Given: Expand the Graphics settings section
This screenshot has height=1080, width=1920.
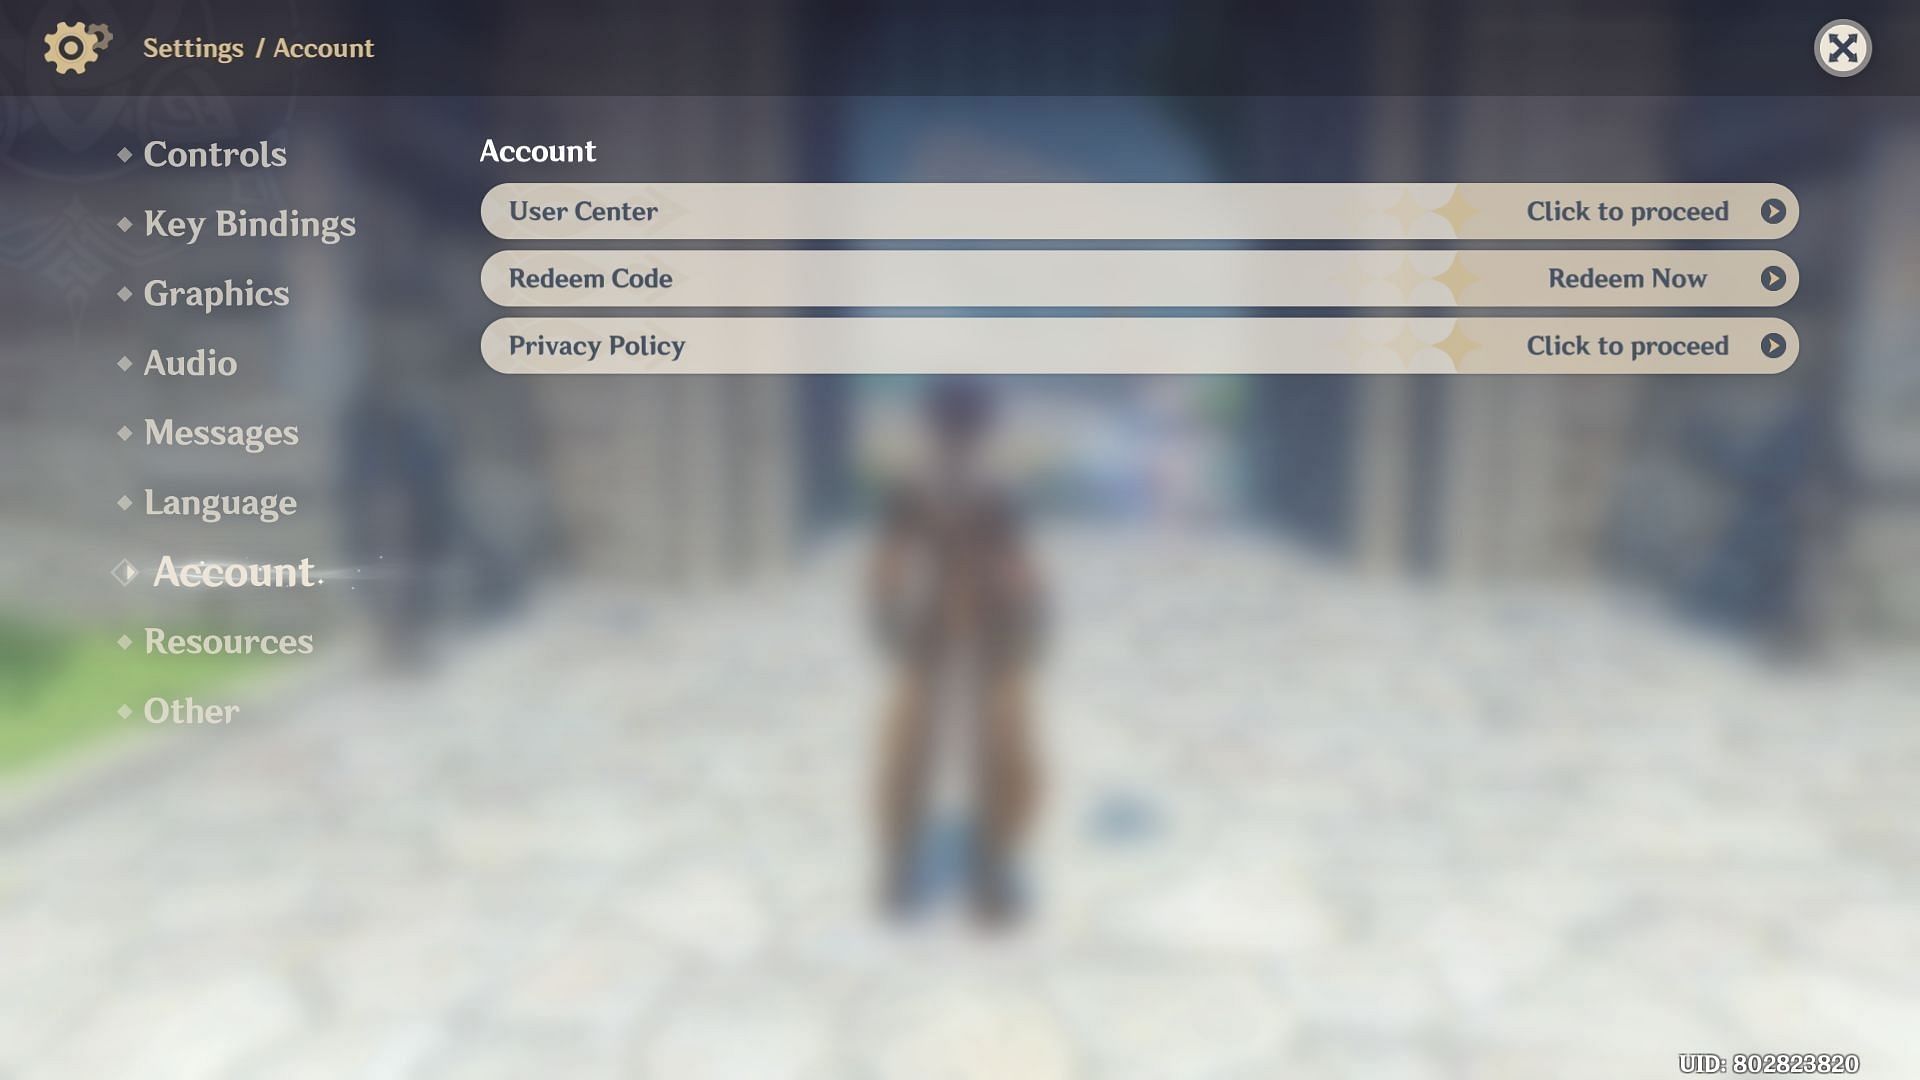Looking at the screenshot, I should point(216,291).
